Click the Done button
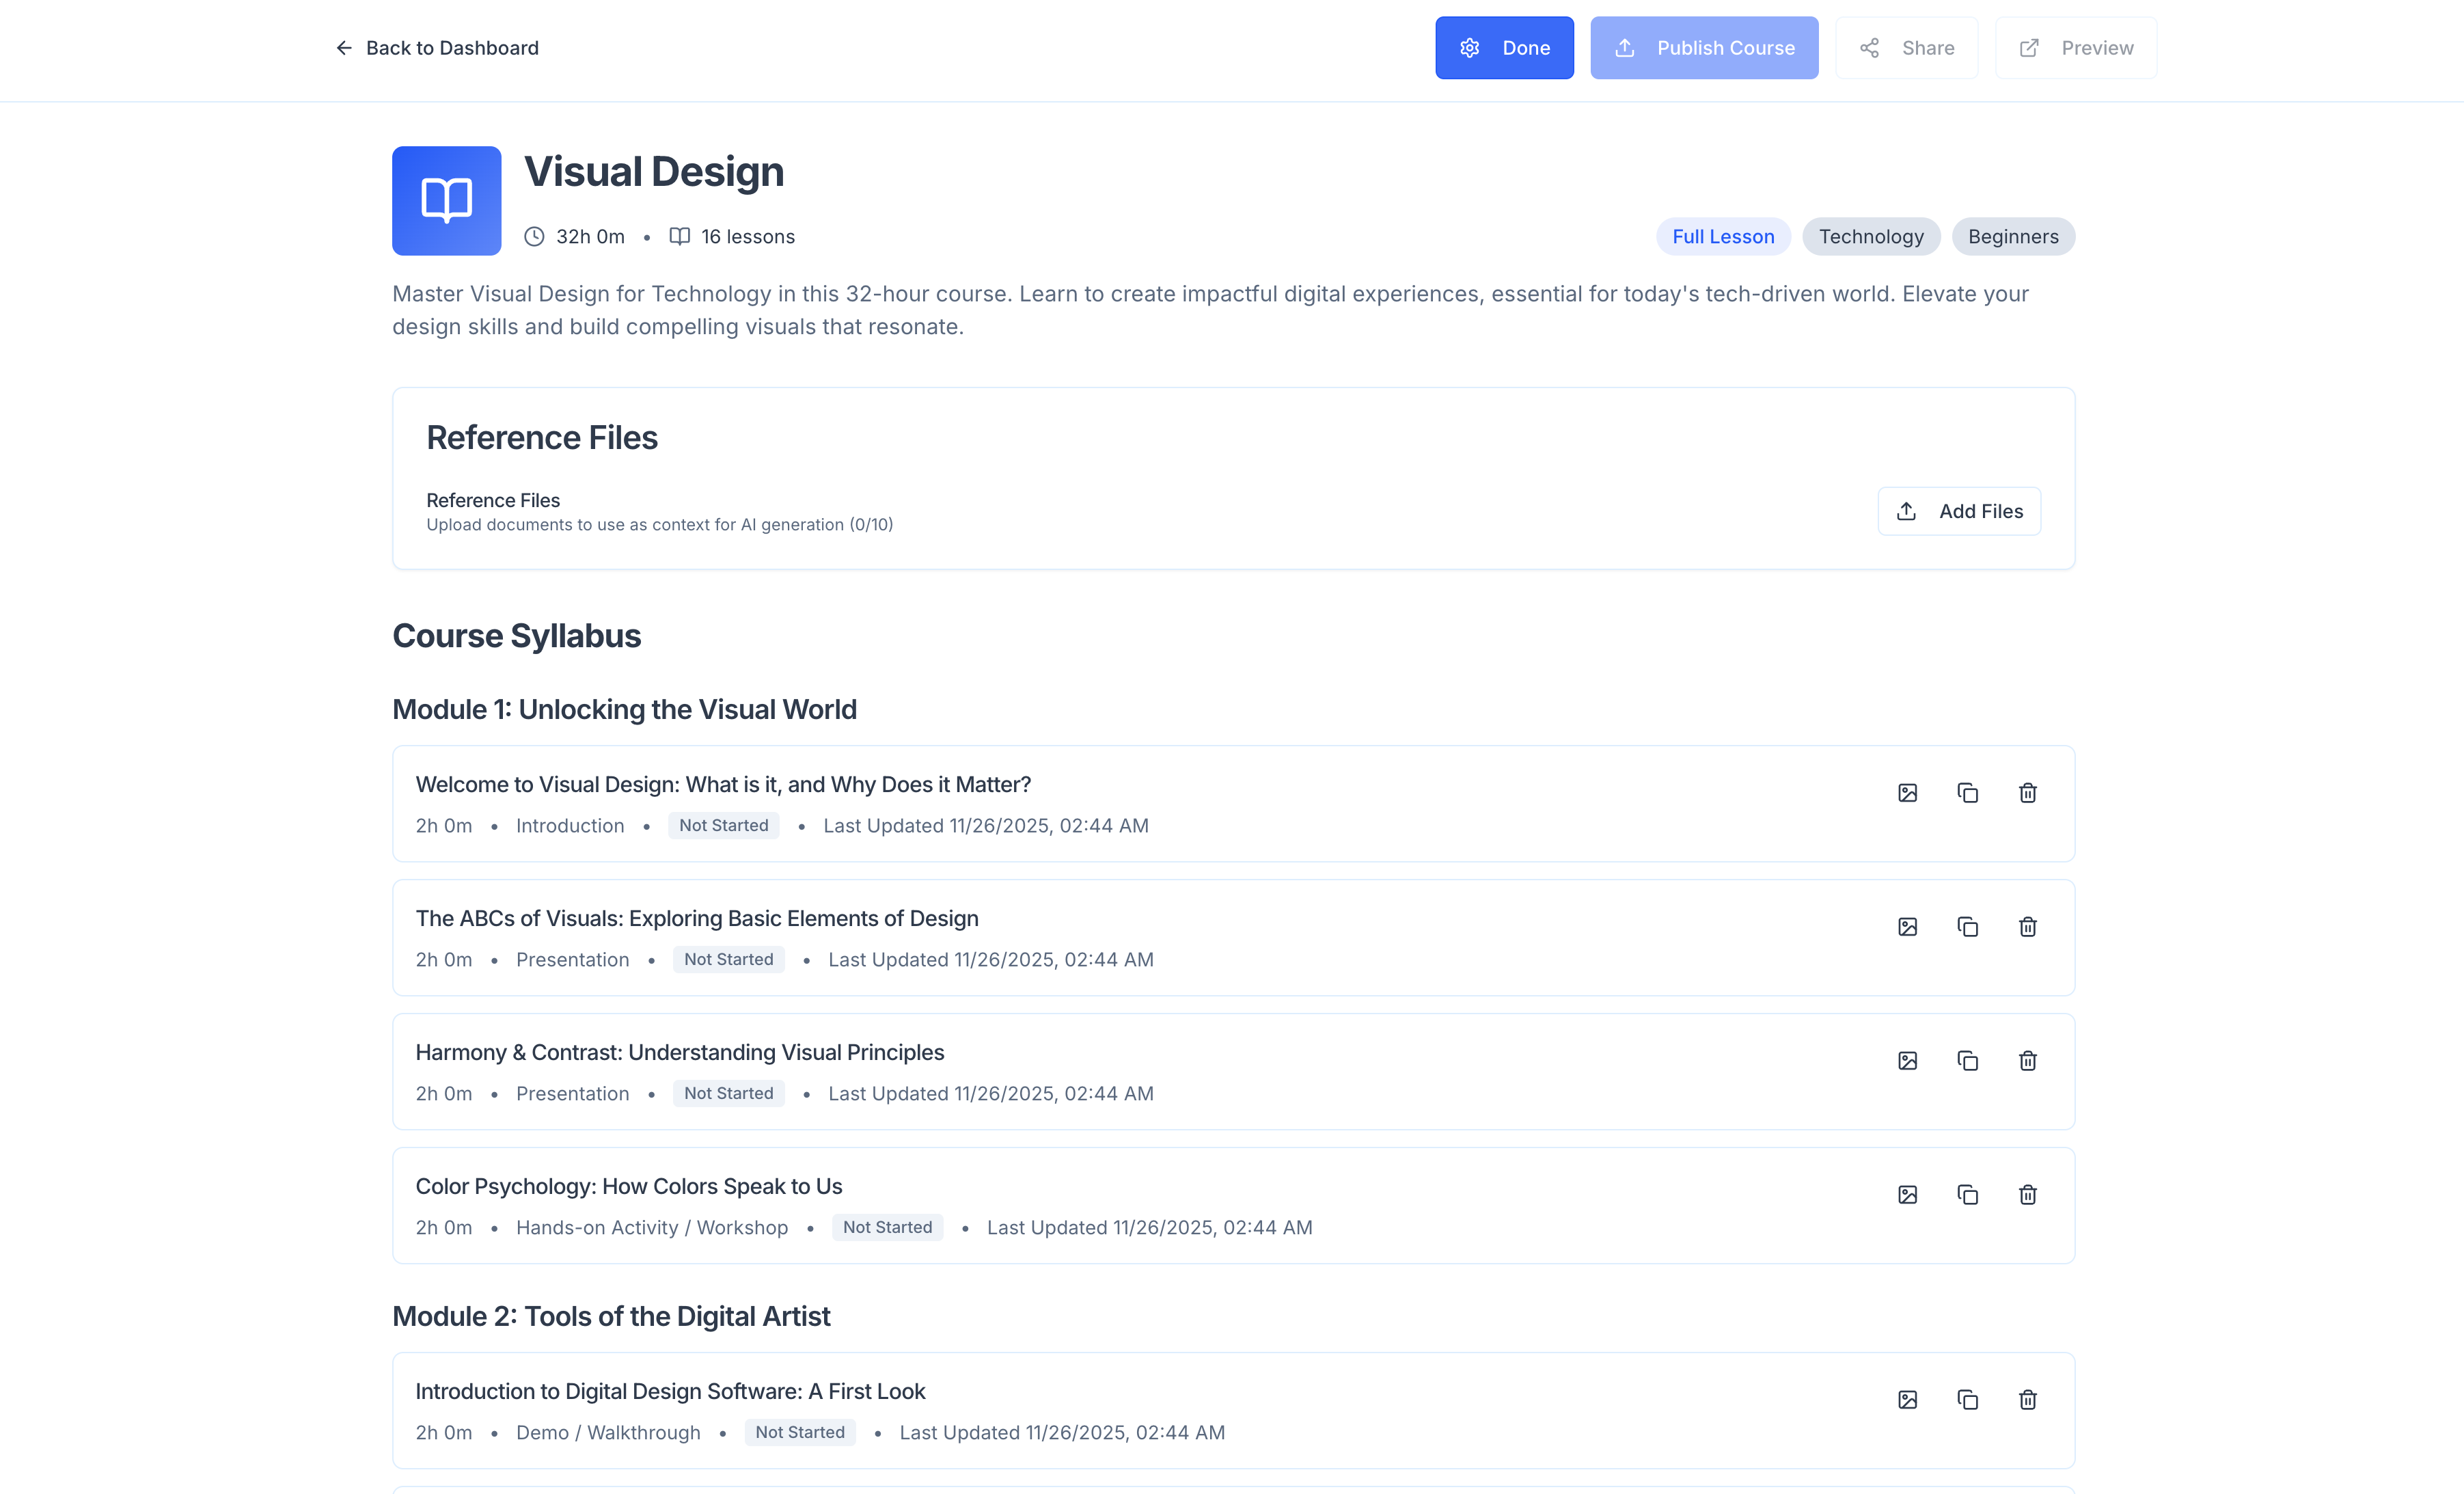This screenshot has width=2464, height=1494. [1503, 48]
